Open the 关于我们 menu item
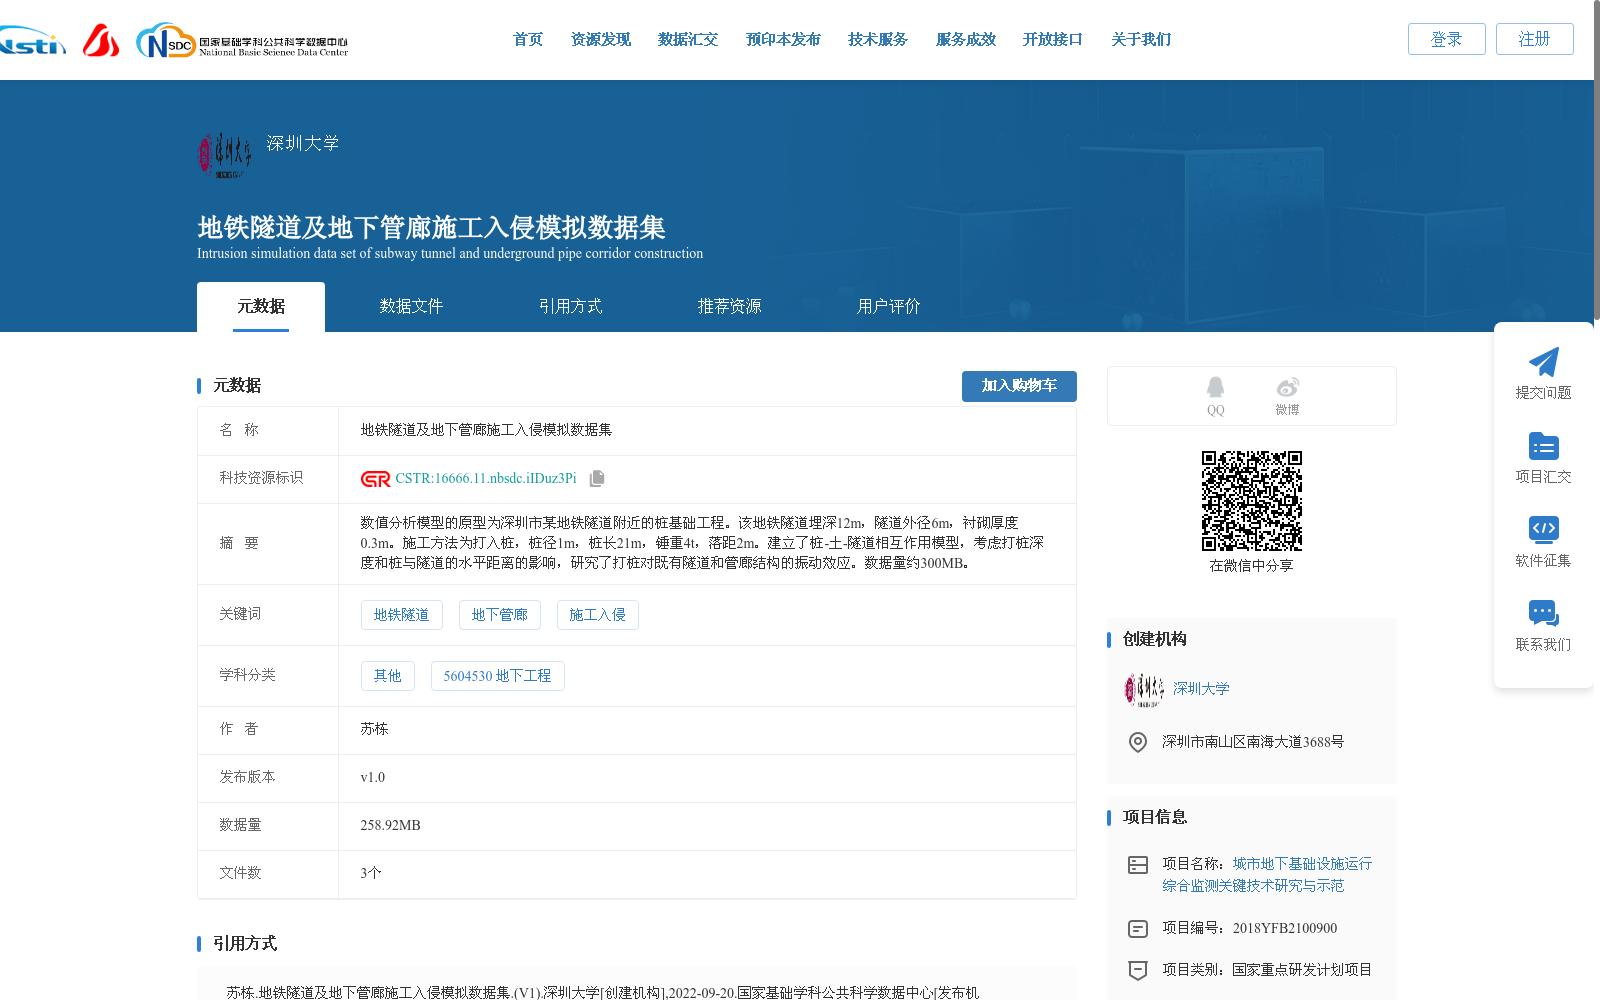The width and height of the screenshot is (1600, 1000). coord(1141,40)
